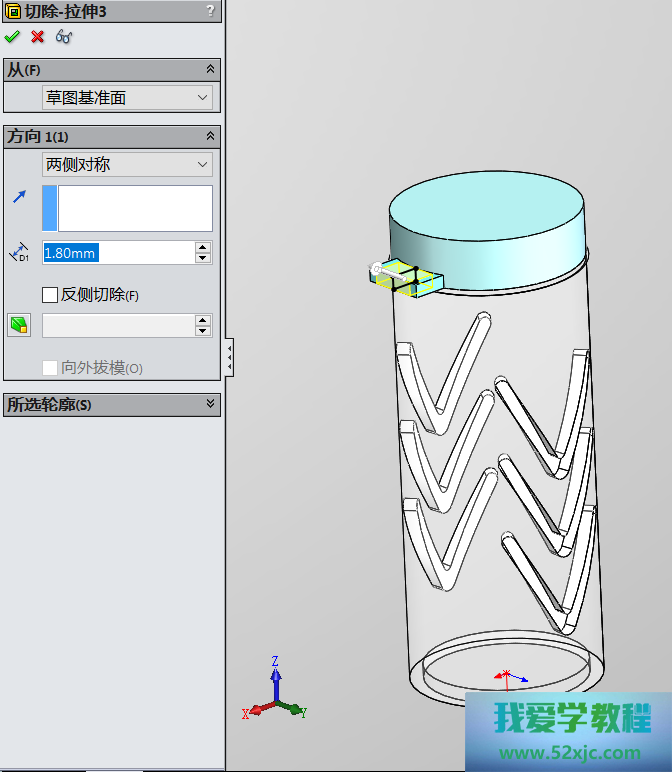This screenshot has width=672, height=772.
Task: Decrease depth value with the down spinner arrow
Action: pyautogui.click(x=203, y=258)
